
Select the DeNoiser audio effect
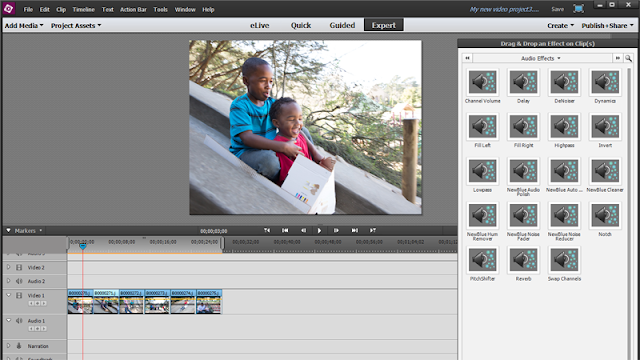click(x=564, y=82)
